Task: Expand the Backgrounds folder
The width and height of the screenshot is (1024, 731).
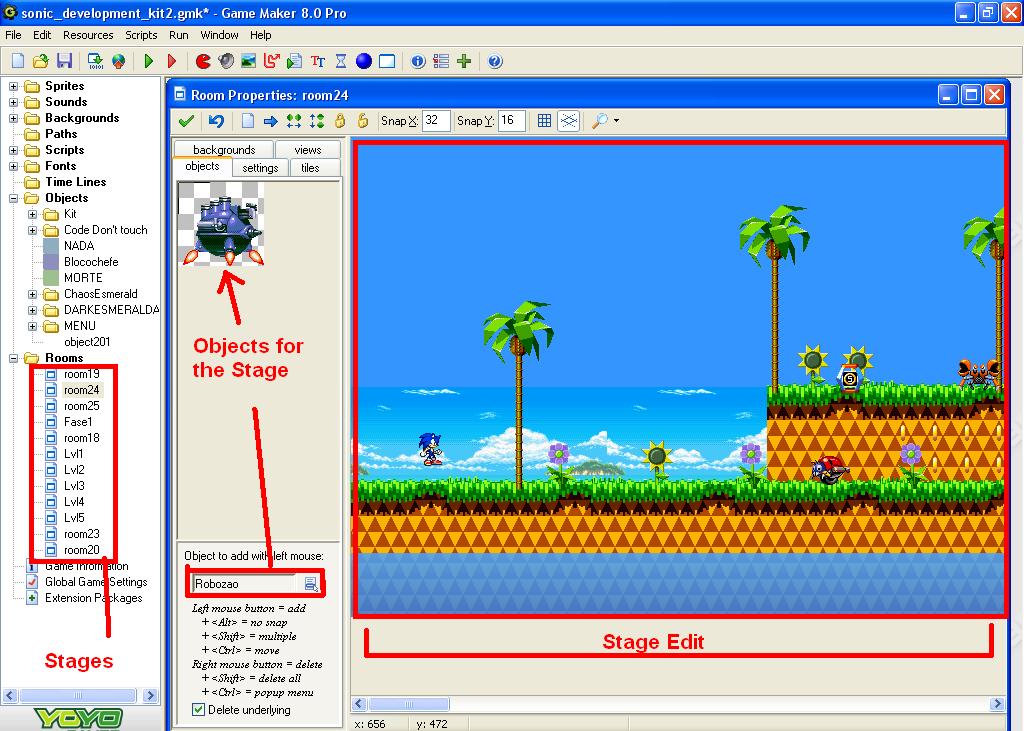Action: click(x=13, y=118)
